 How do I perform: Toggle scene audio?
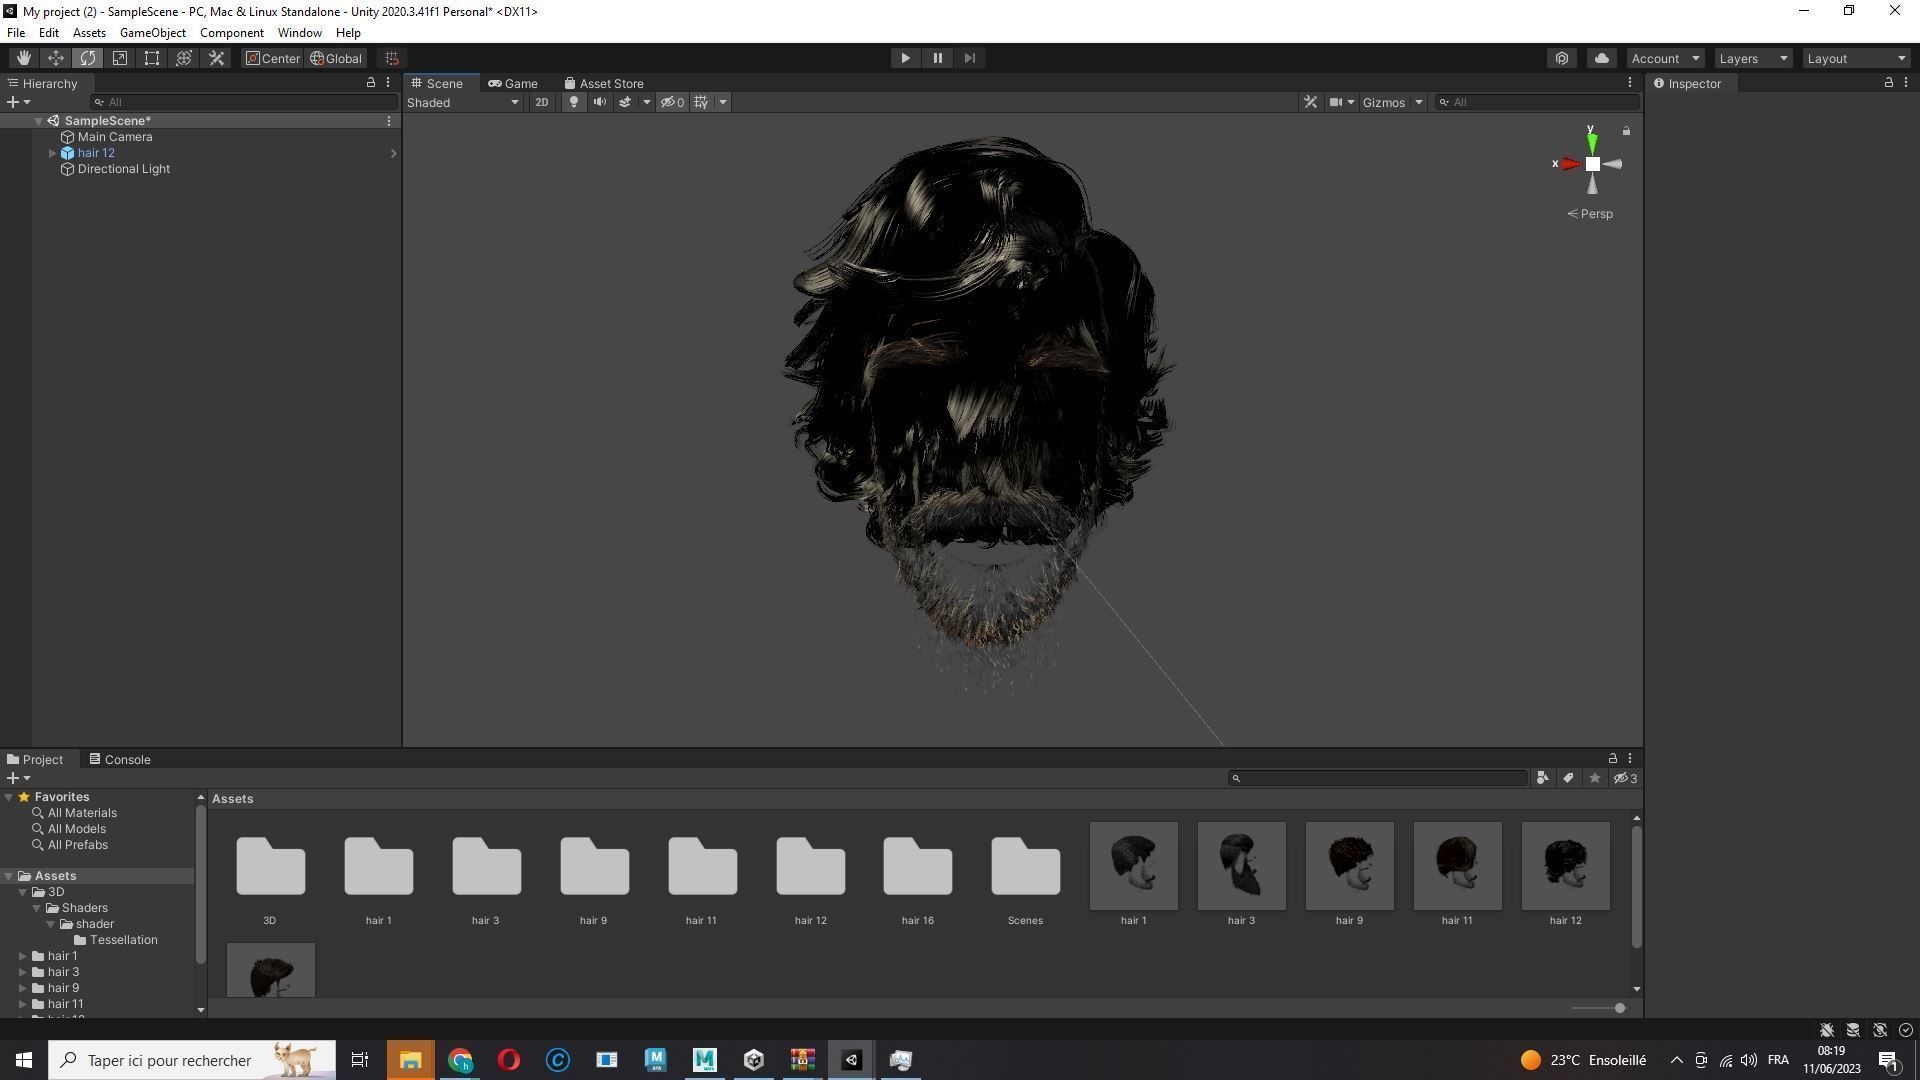click(x=600, y=102)
